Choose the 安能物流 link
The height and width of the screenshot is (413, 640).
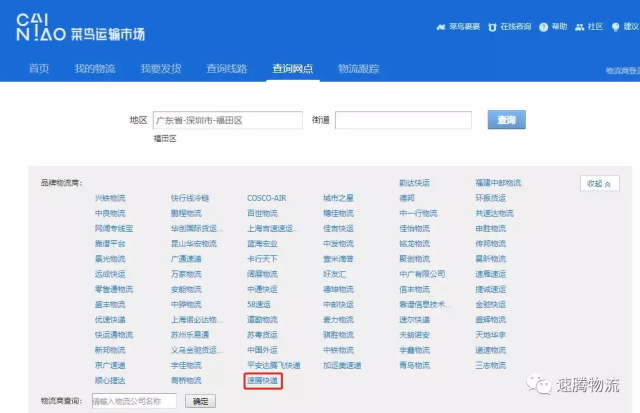pos(186,289)
